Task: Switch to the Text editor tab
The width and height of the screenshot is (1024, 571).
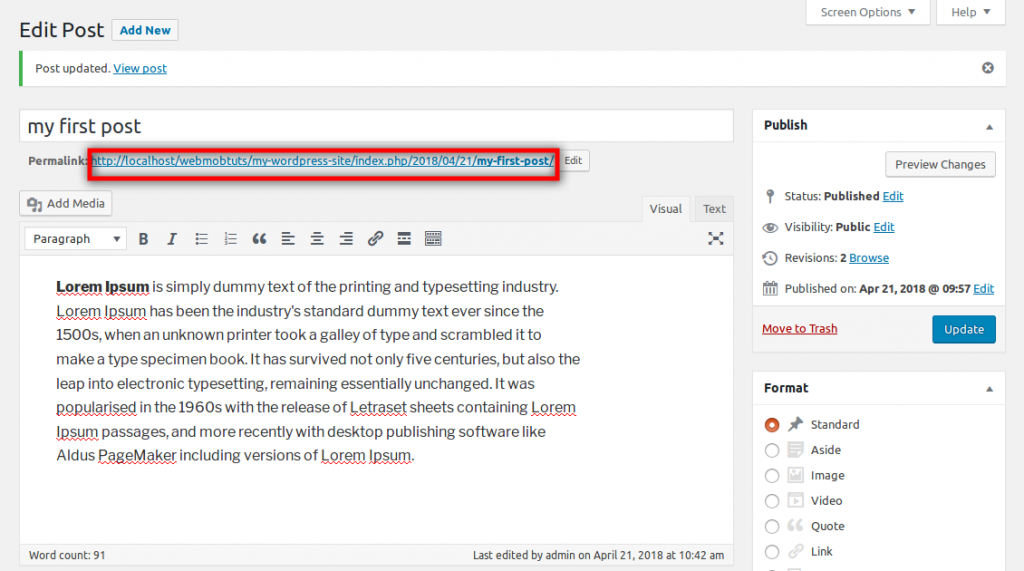Action: click(x=714, y=209)
